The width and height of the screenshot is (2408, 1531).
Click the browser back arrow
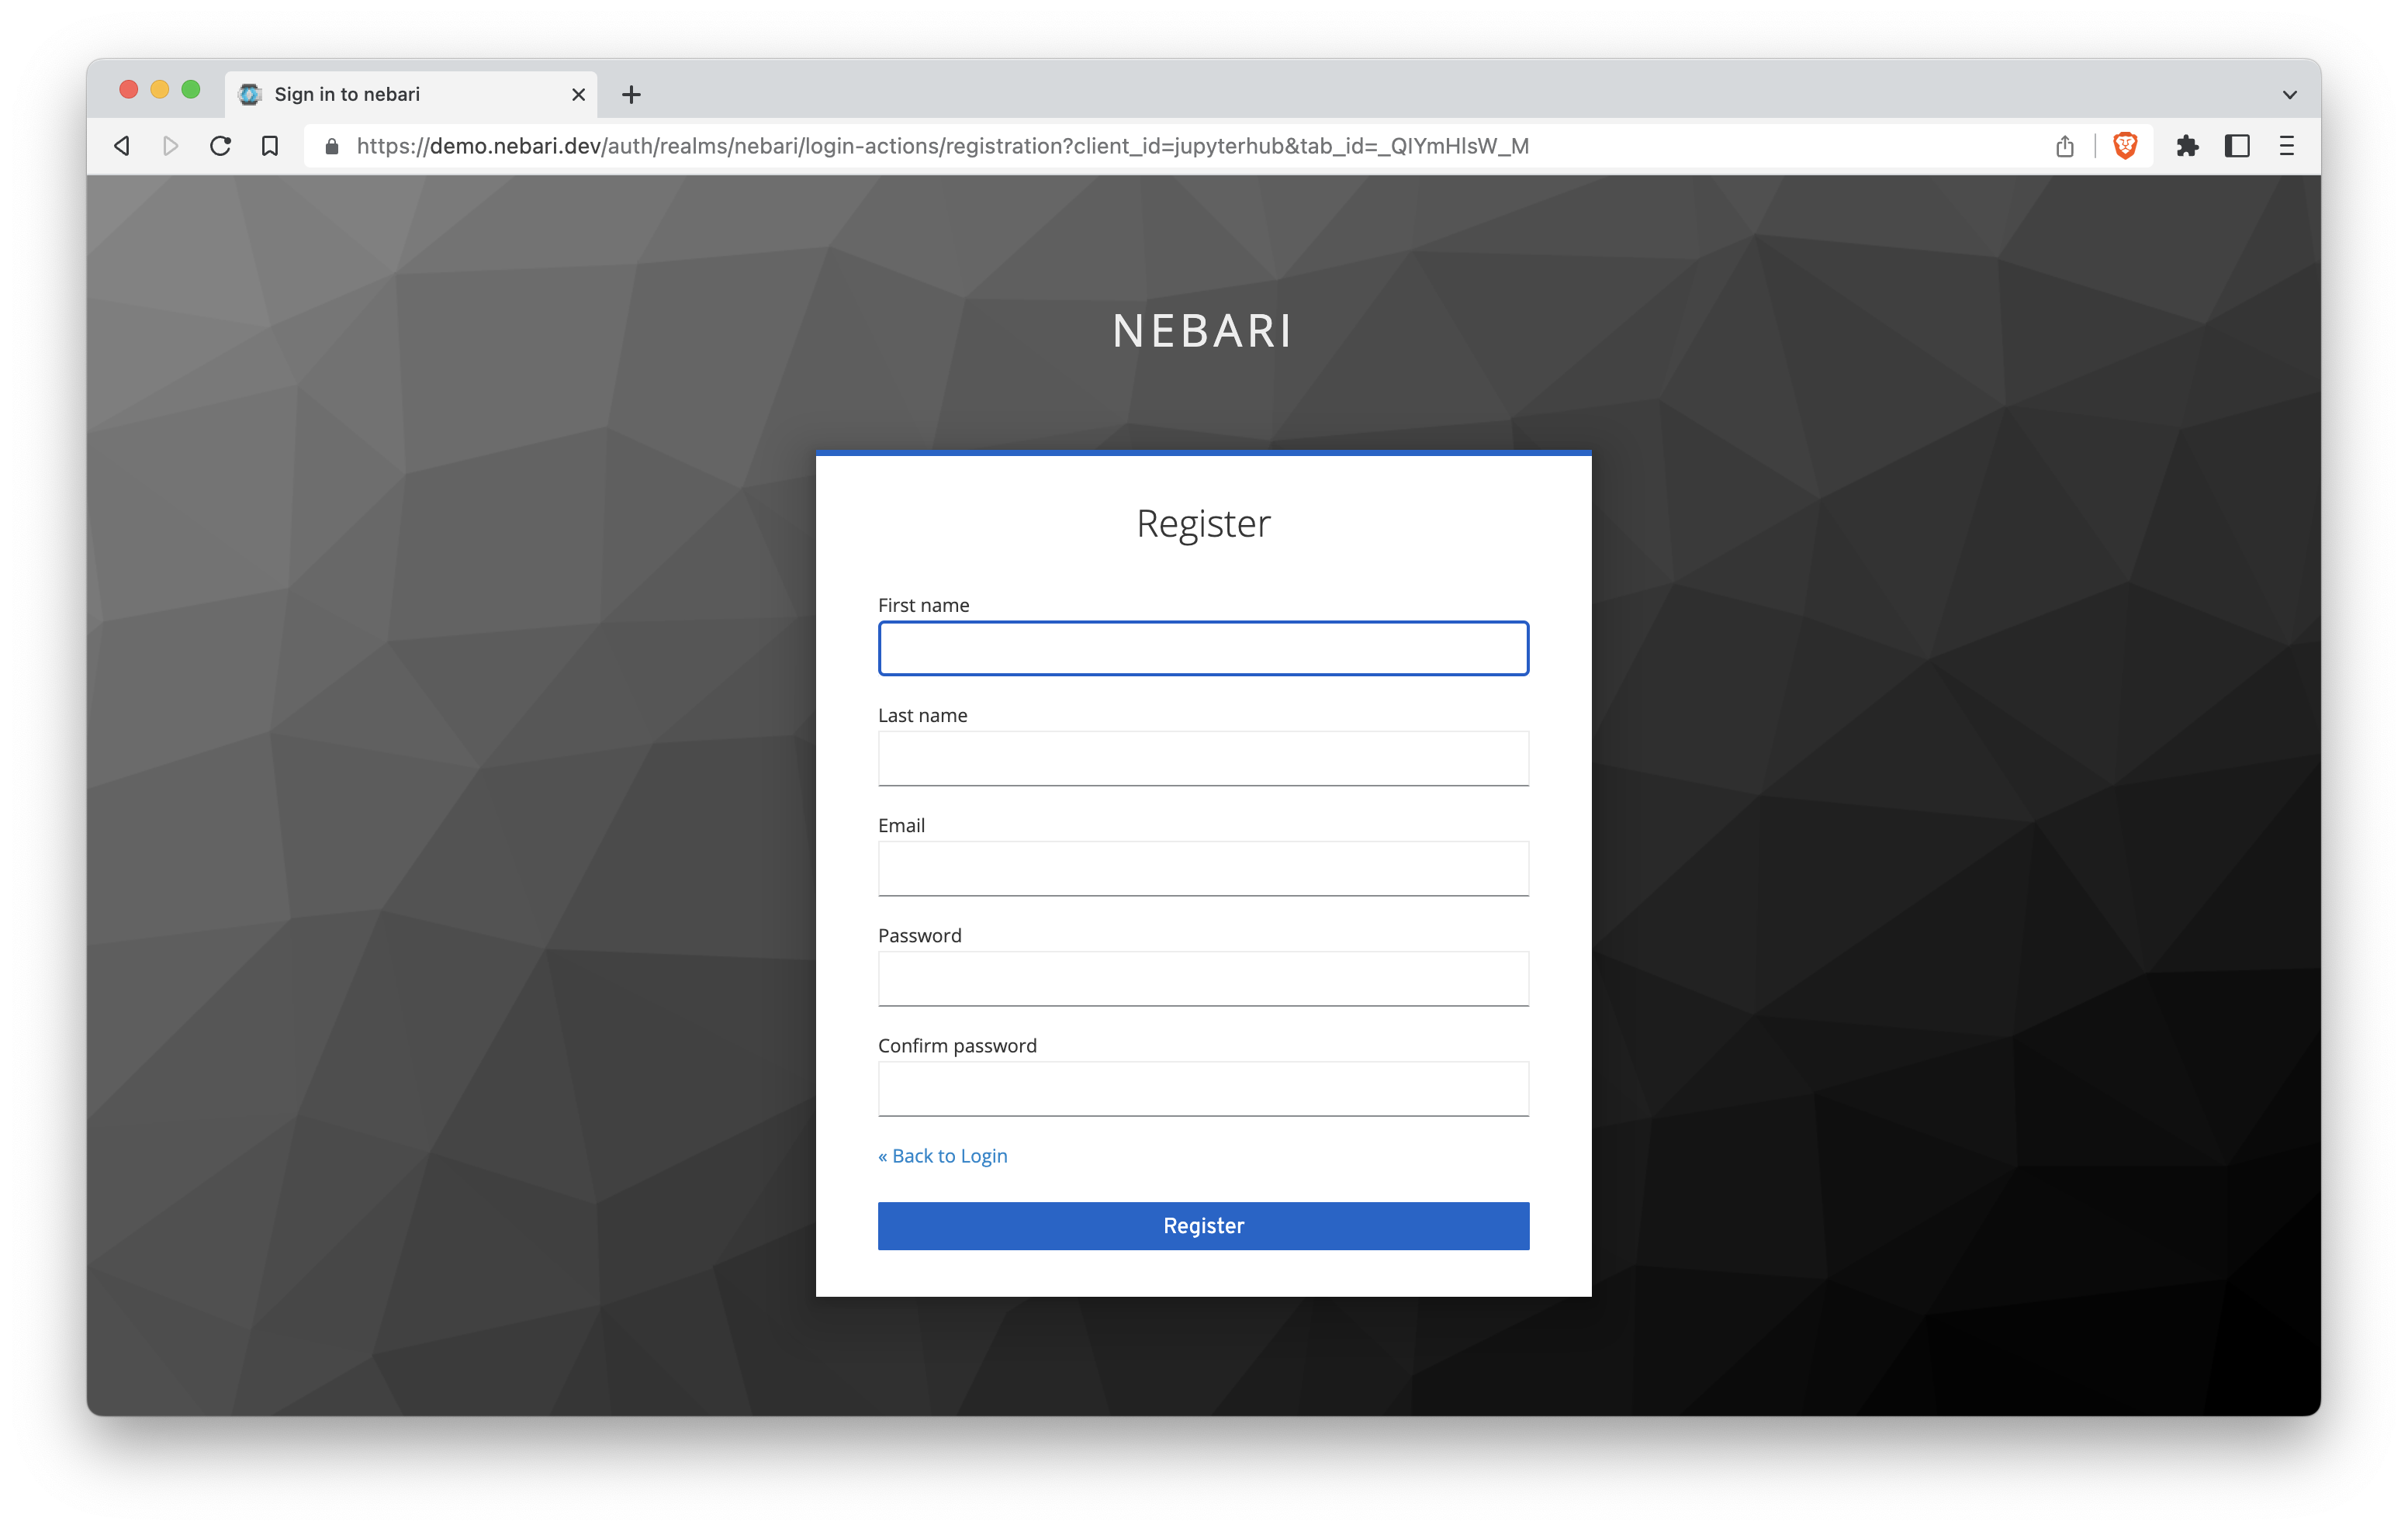[122, 146]
